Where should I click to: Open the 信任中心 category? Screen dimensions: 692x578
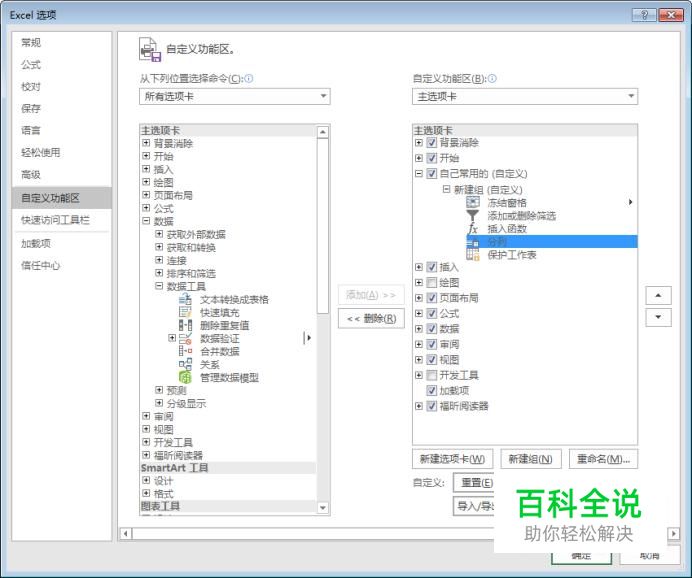coord(61,266)
